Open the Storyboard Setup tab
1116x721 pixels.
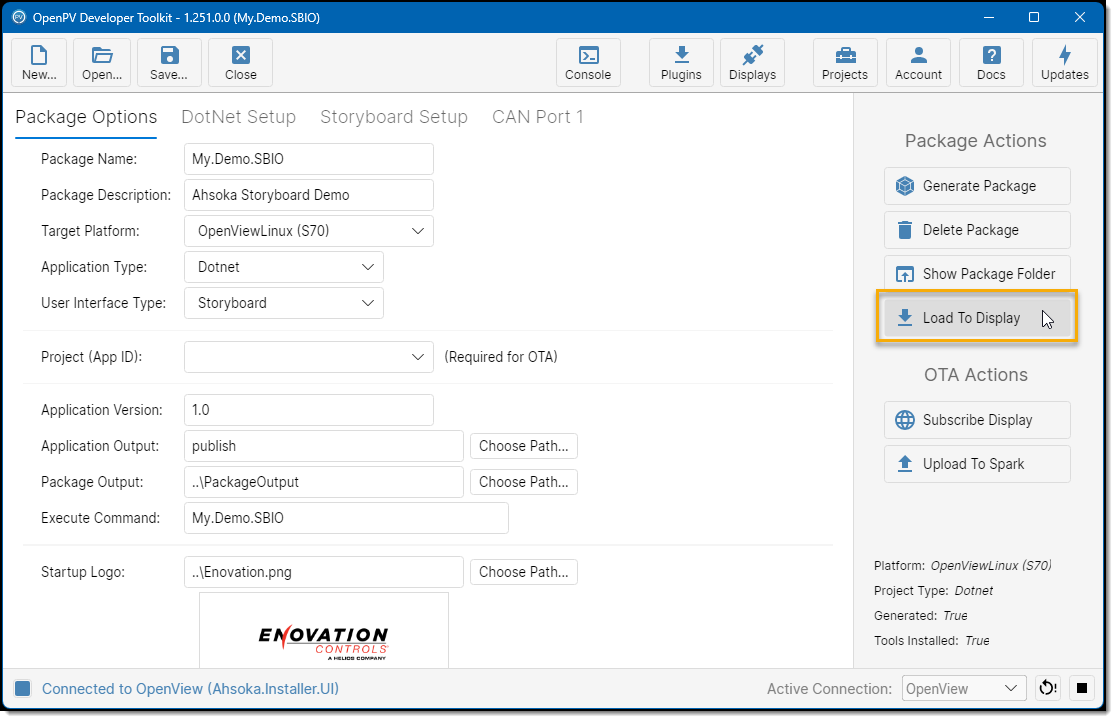click(x=394, y=117)
